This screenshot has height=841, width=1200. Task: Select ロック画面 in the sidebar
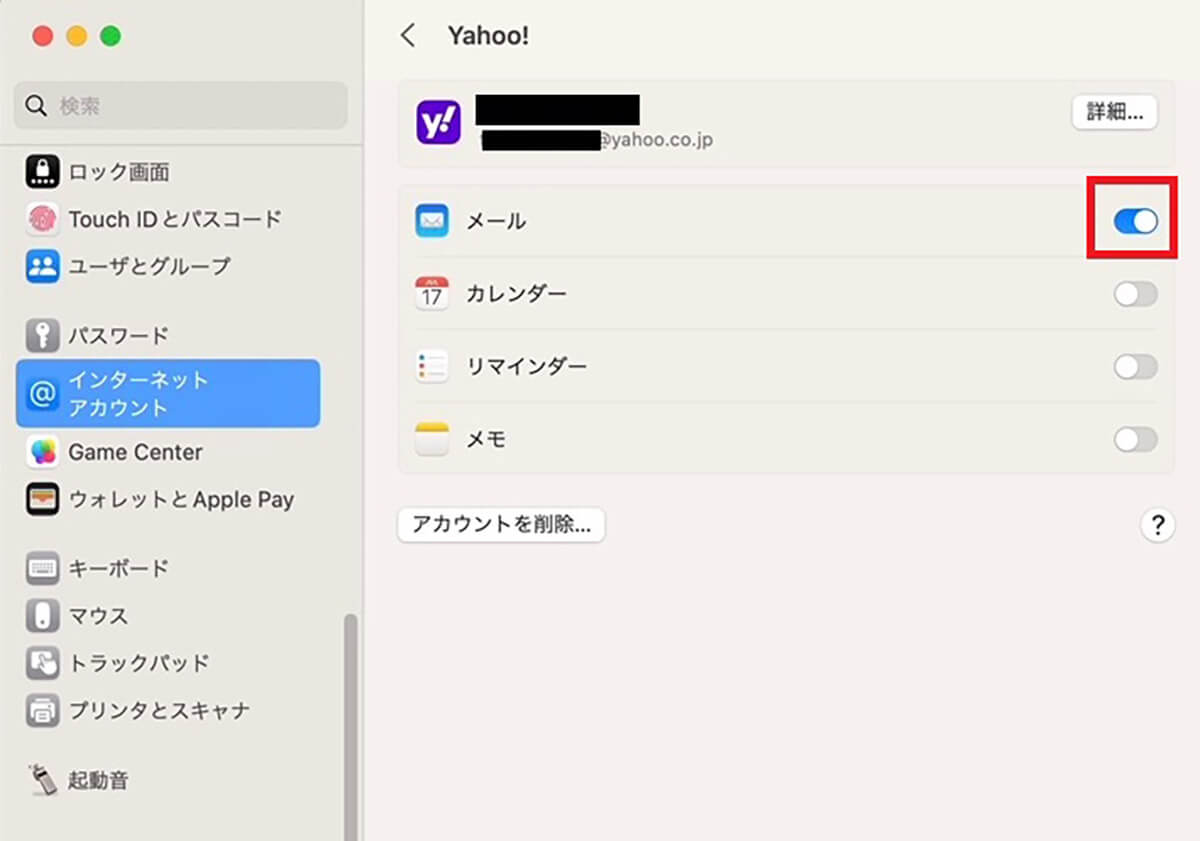pyautogui.click(x=119, y=172)
